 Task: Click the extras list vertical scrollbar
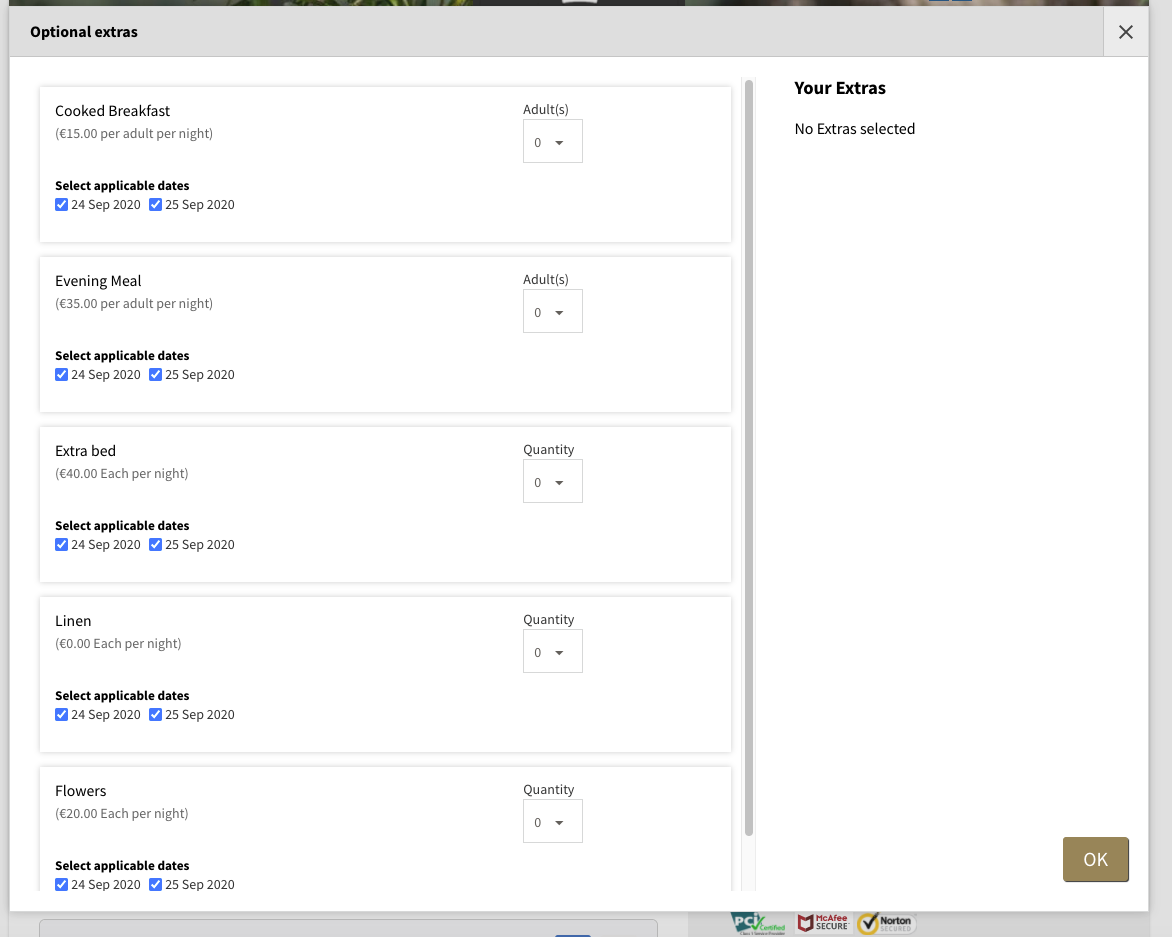(749, 458)
